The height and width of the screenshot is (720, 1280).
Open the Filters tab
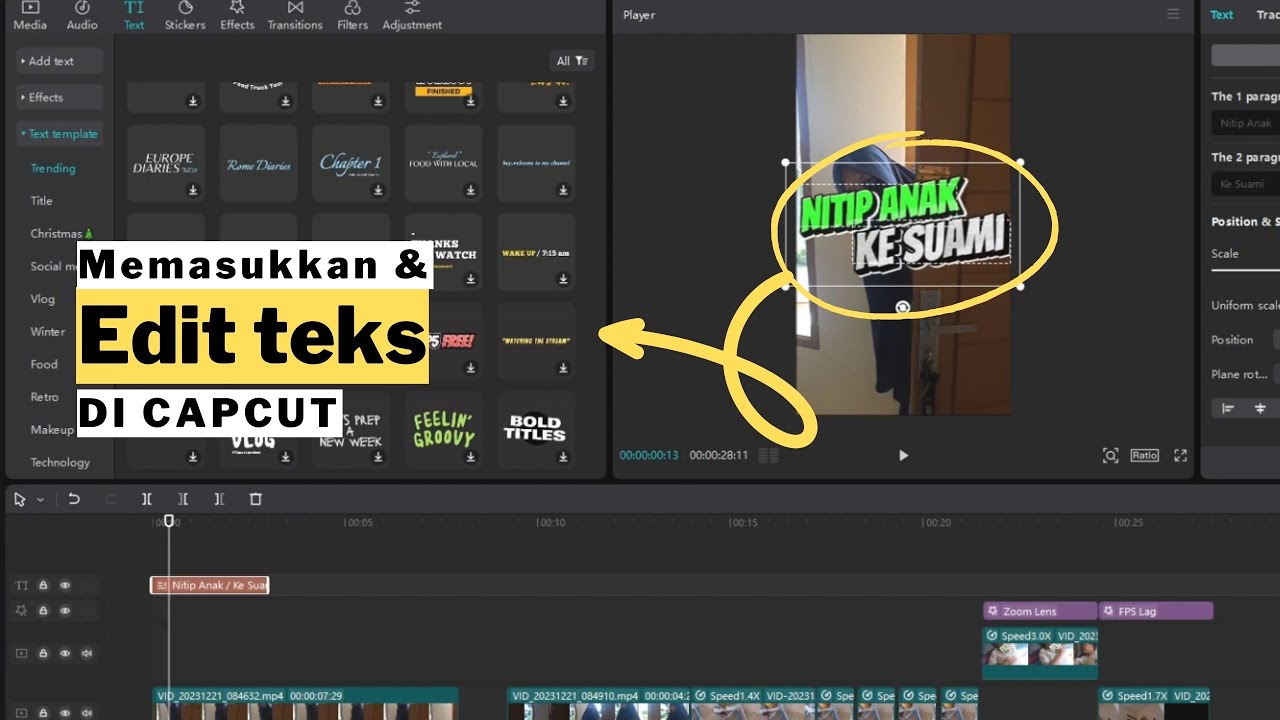point(352,16)
